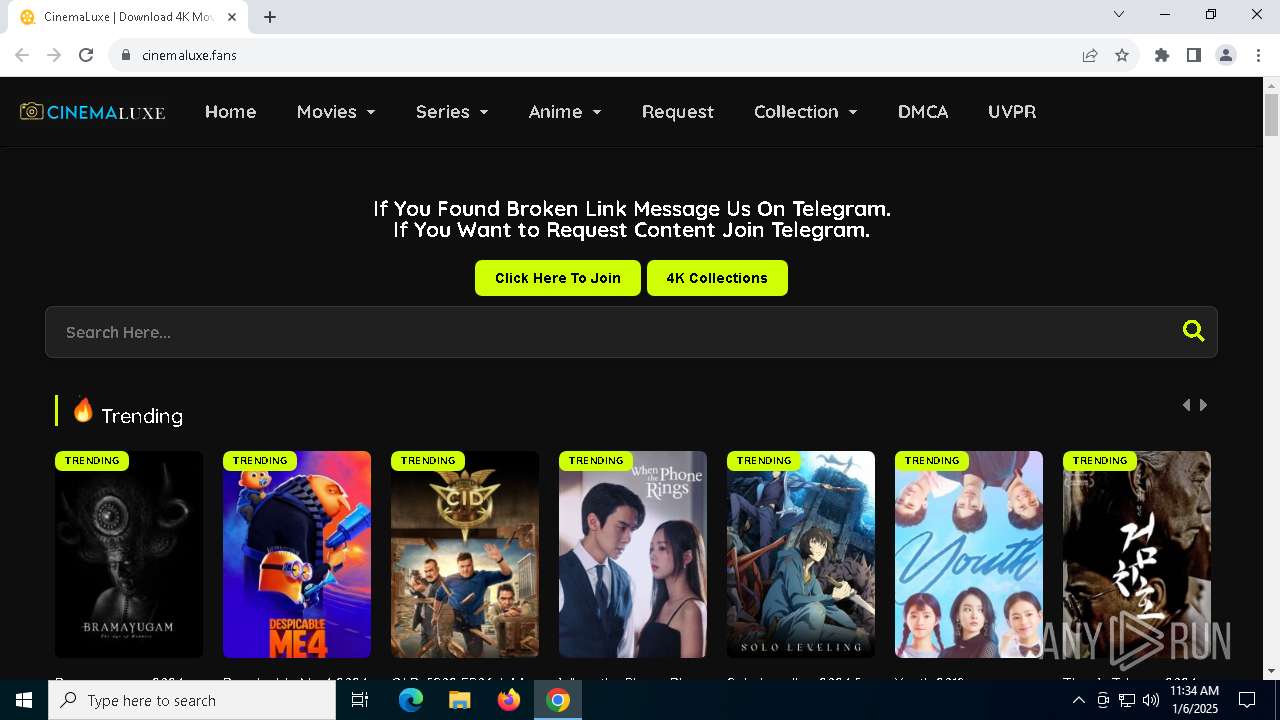Viewport: 1280px width, 720px height.
Task: Open Bramayugam poster
Action: click(129, 554)
